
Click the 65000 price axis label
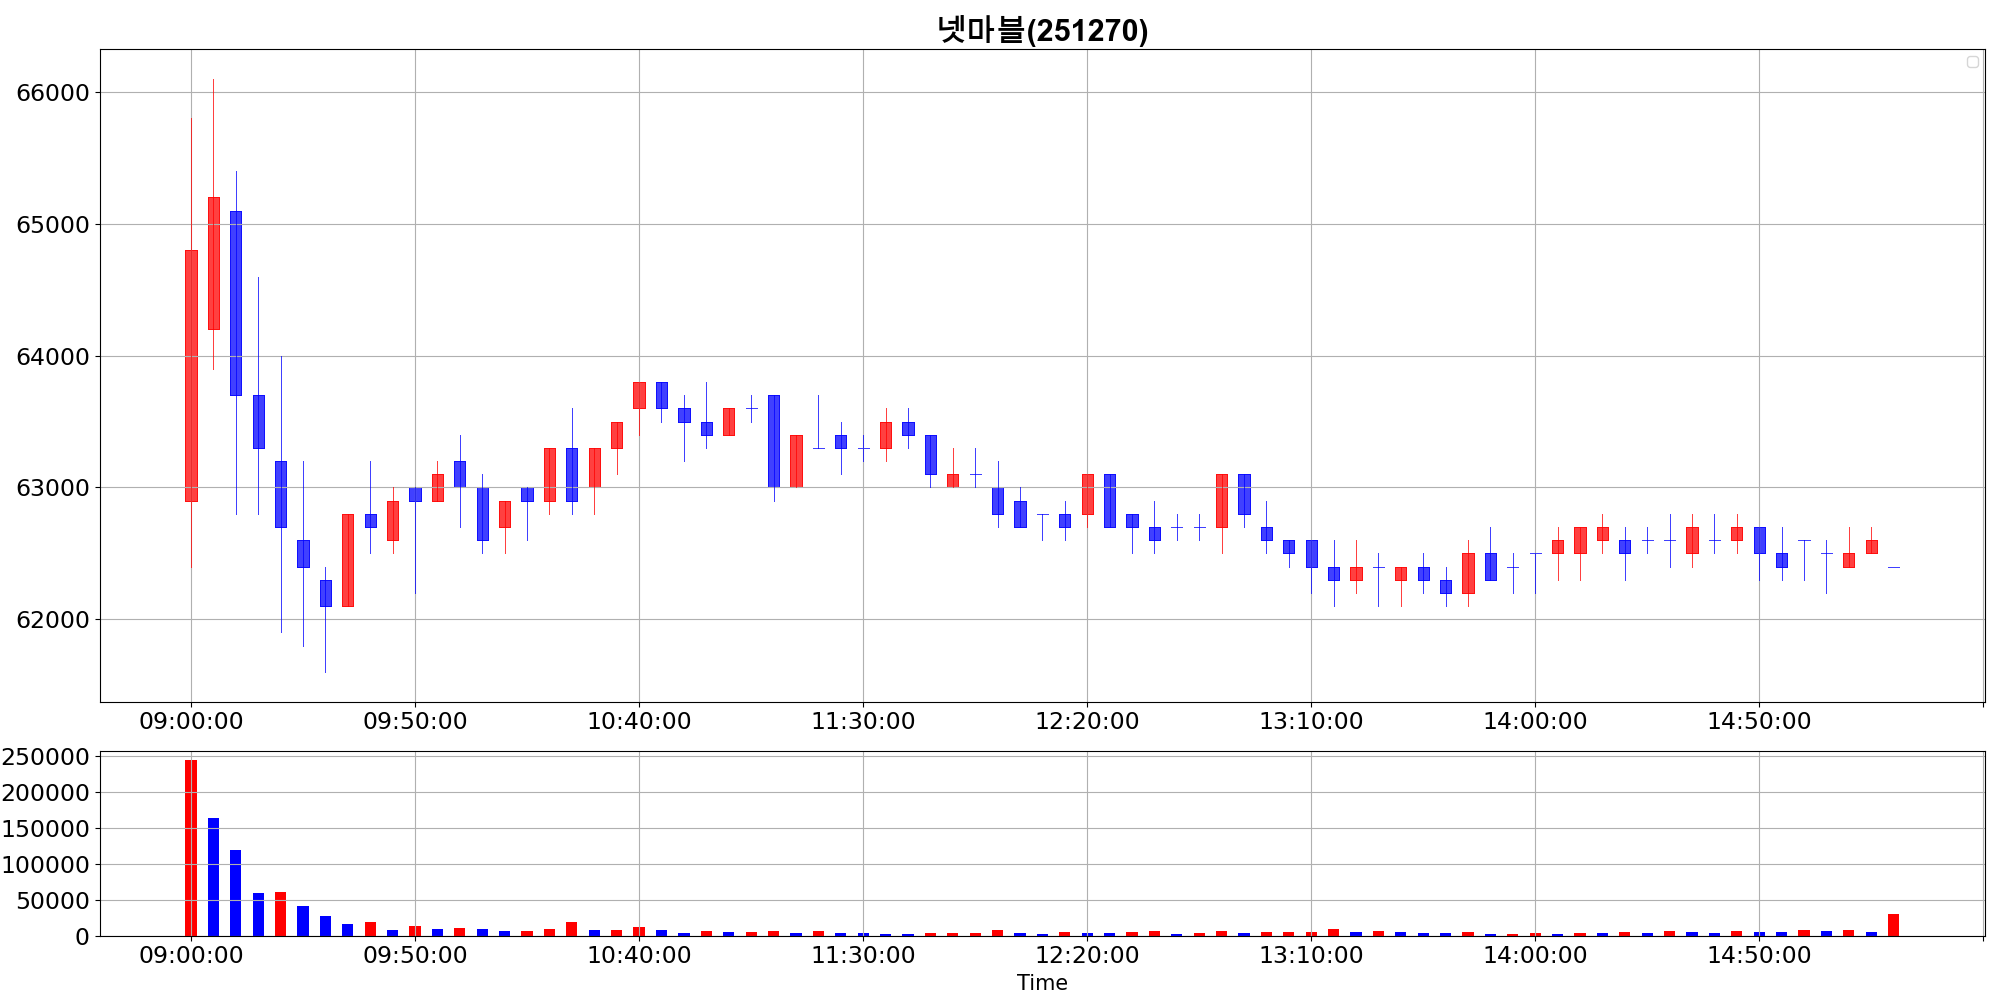coord(53,225)
